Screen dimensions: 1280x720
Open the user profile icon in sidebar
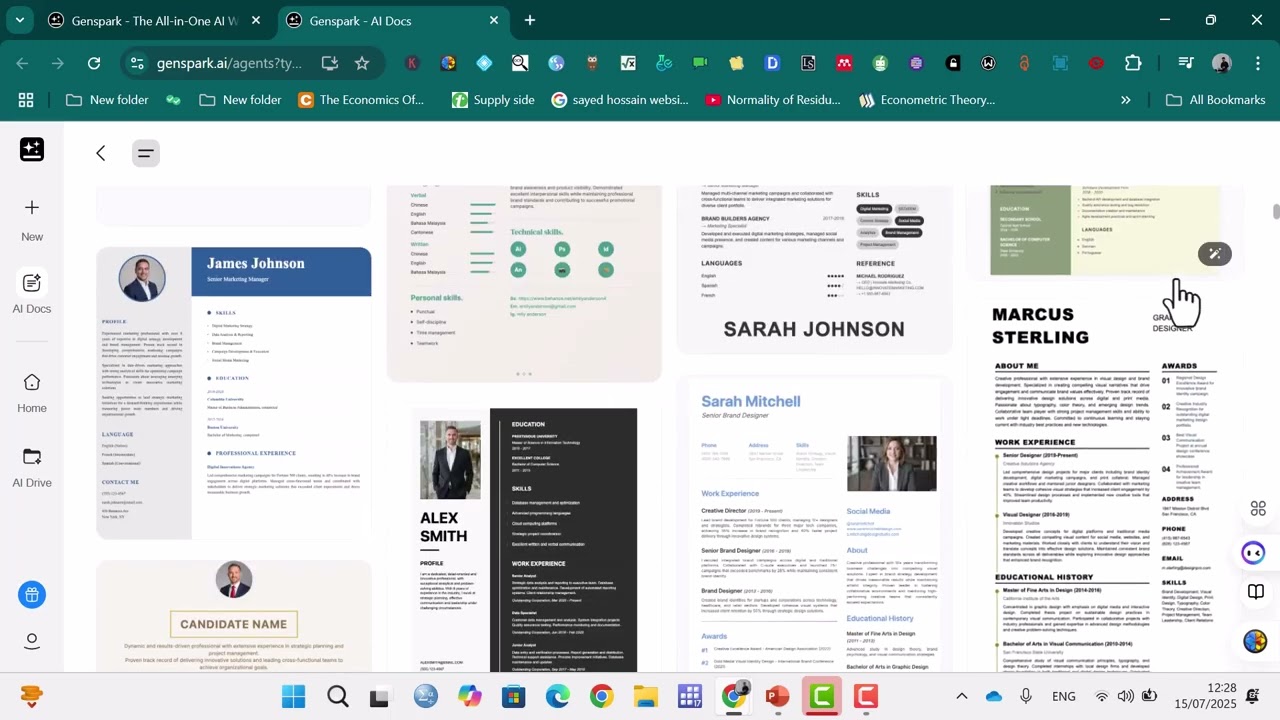coord(32,641)
